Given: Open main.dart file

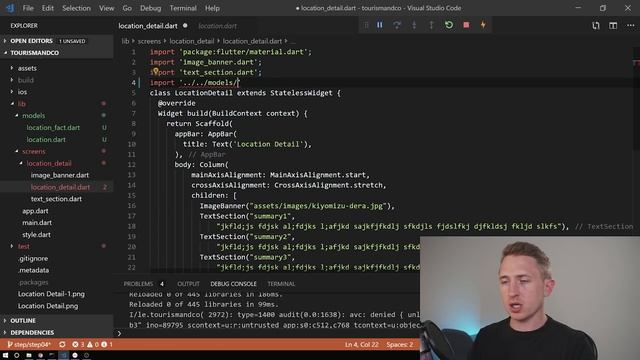Looking at the screenshot, I should click(37, 222).
